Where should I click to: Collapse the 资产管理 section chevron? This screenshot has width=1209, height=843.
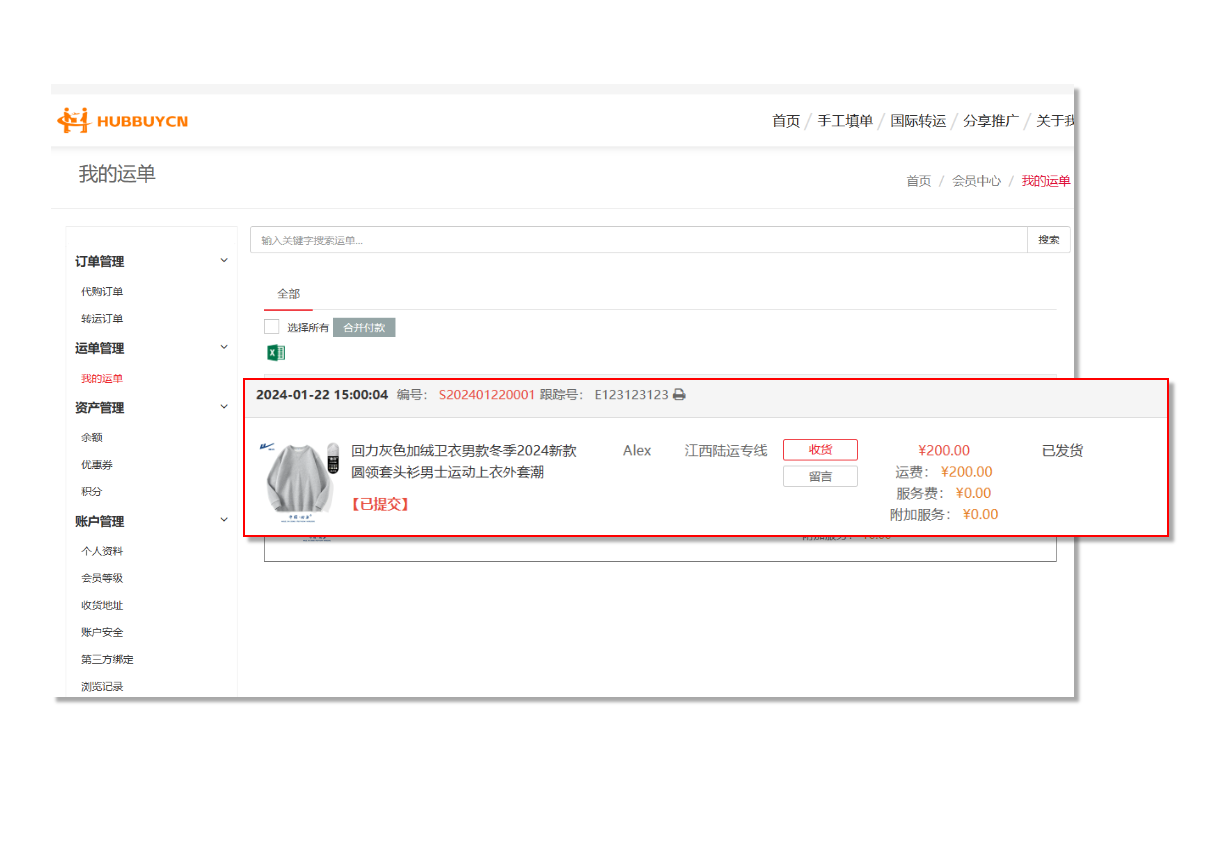(224, 407)
